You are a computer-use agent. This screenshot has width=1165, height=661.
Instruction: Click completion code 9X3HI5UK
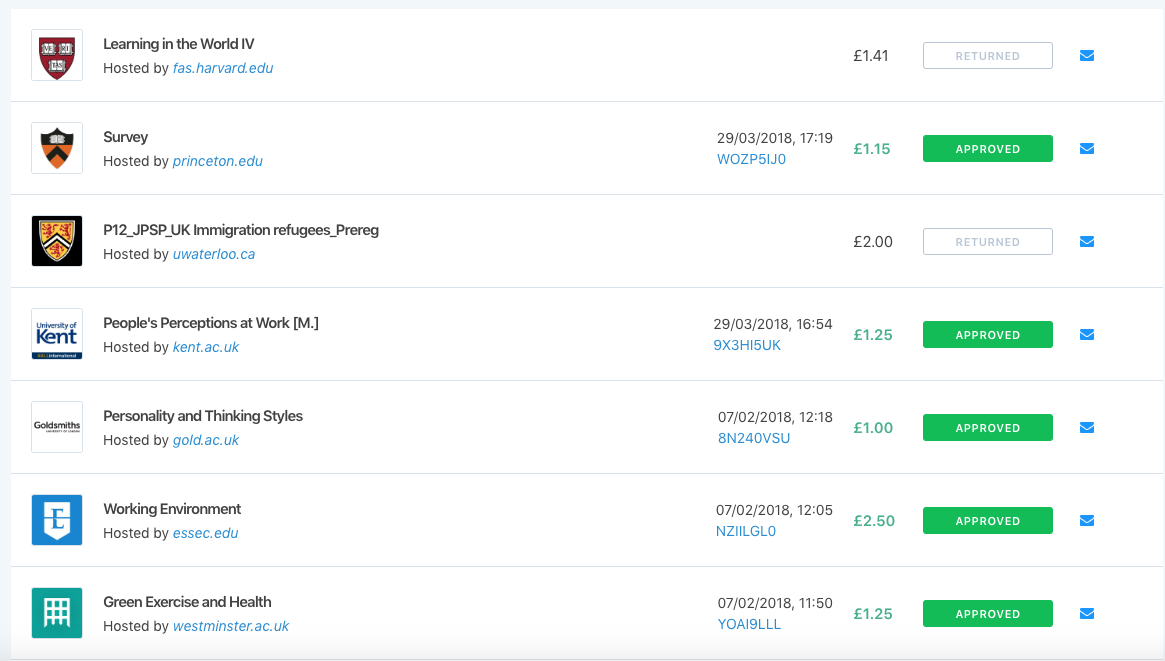tap(747, 345)
